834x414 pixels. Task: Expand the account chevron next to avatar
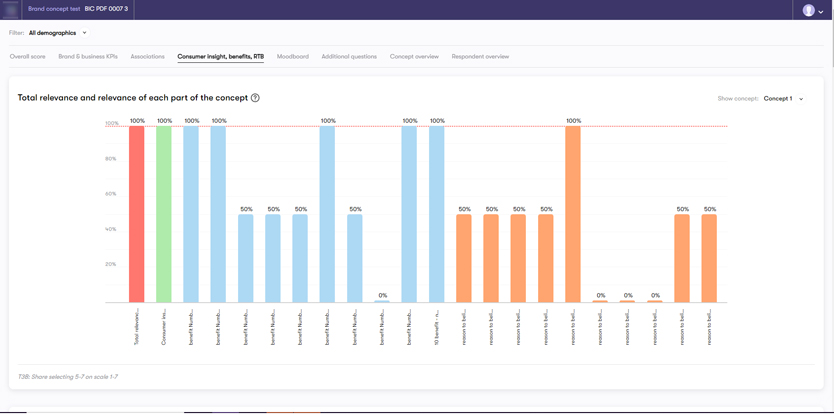(821, 11)
